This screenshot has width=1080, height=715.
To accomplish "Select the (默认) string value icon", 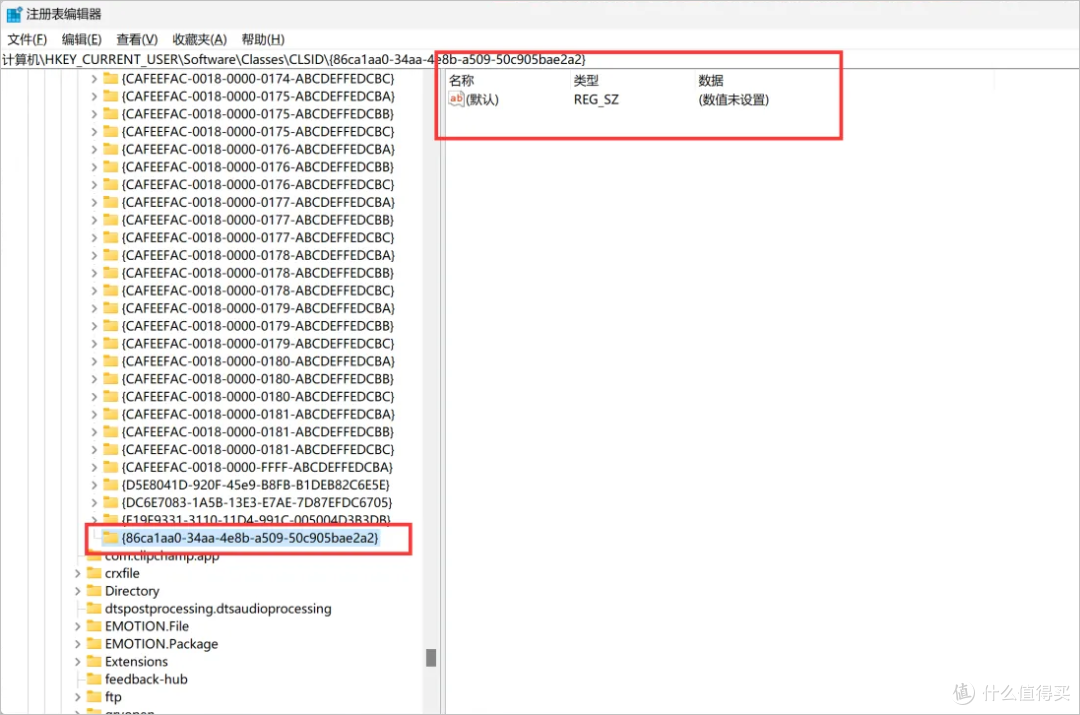I will click(456, 99).
